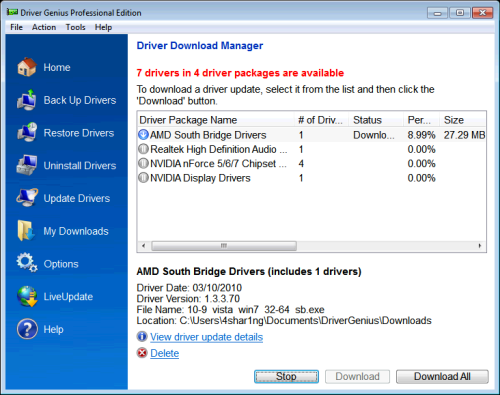
Task: Click the Uninstall Drivers icon
Action: click(27, 165)
